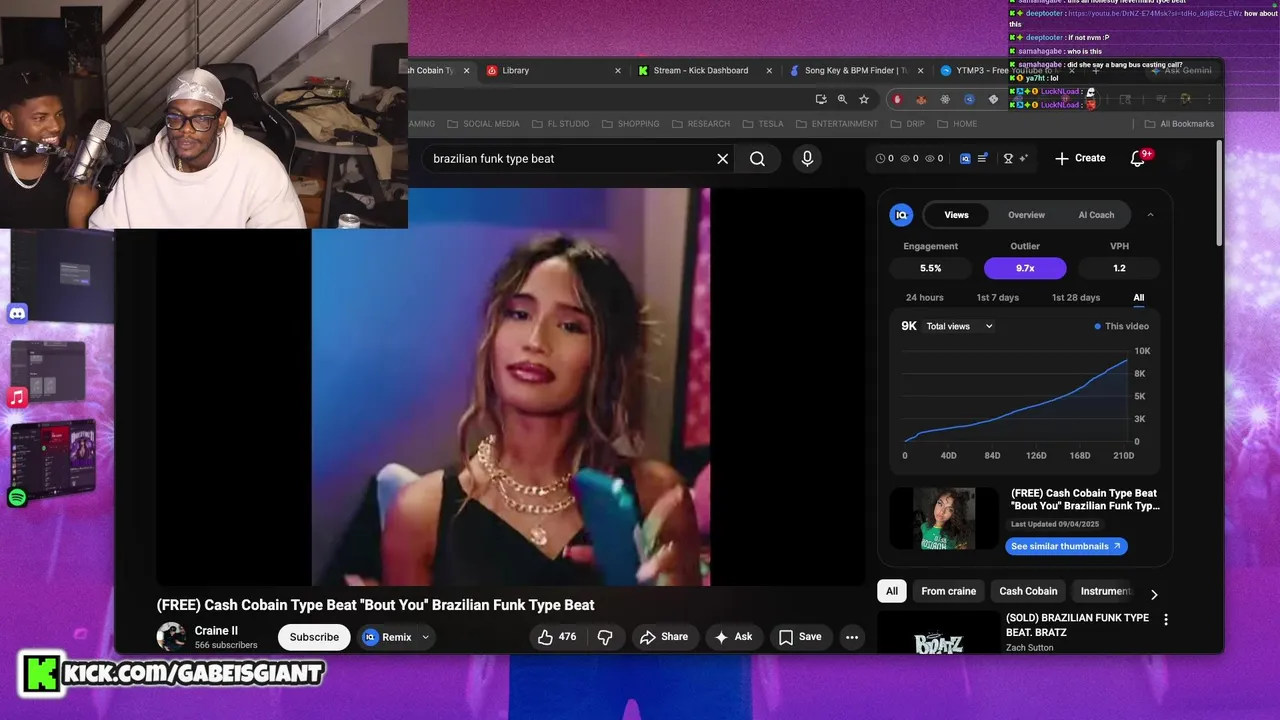Image resolution: width=1280 pixels, height=720 pixels.
Task: Filter related videos by From craine
Action: point(948,591)
